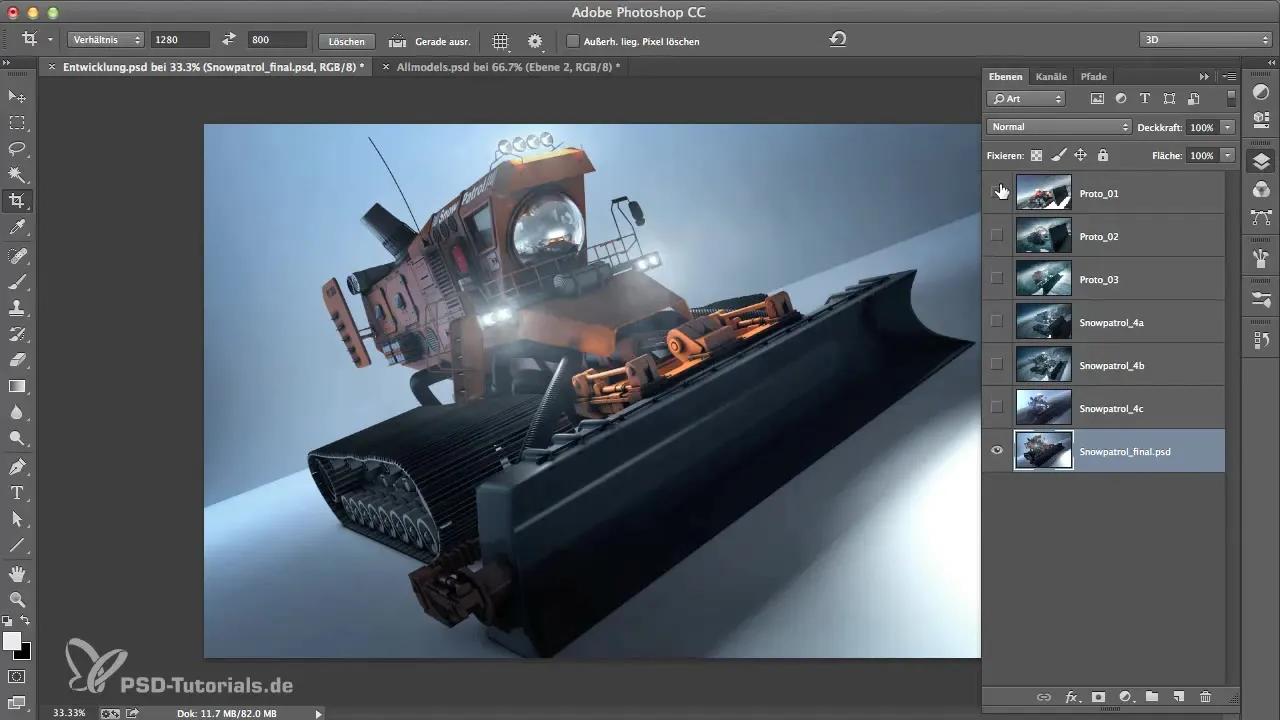Select the Blur tool
The width and height of the screenshot is (1280, 720).
pos(17,412)
